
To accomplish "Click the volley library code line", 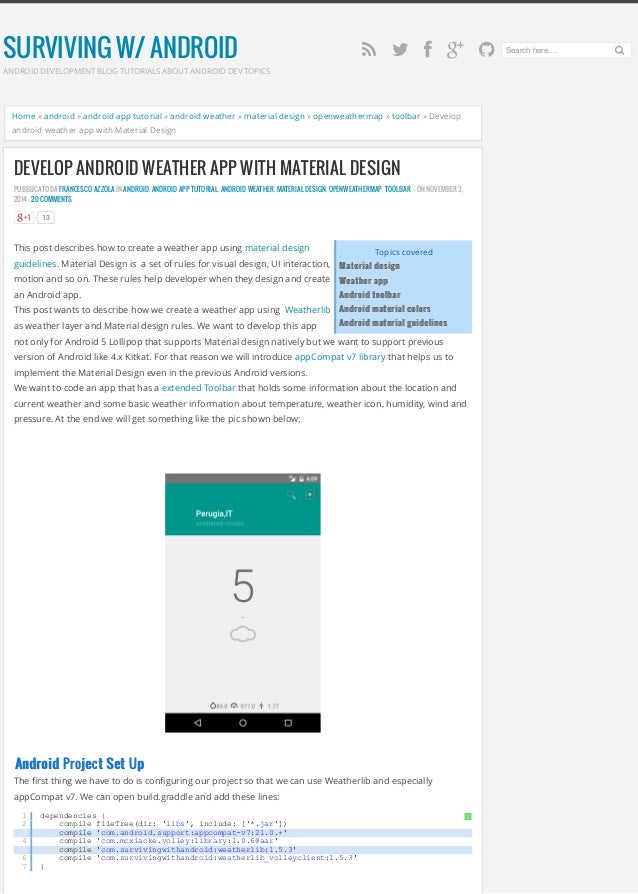I will (168, 841).
